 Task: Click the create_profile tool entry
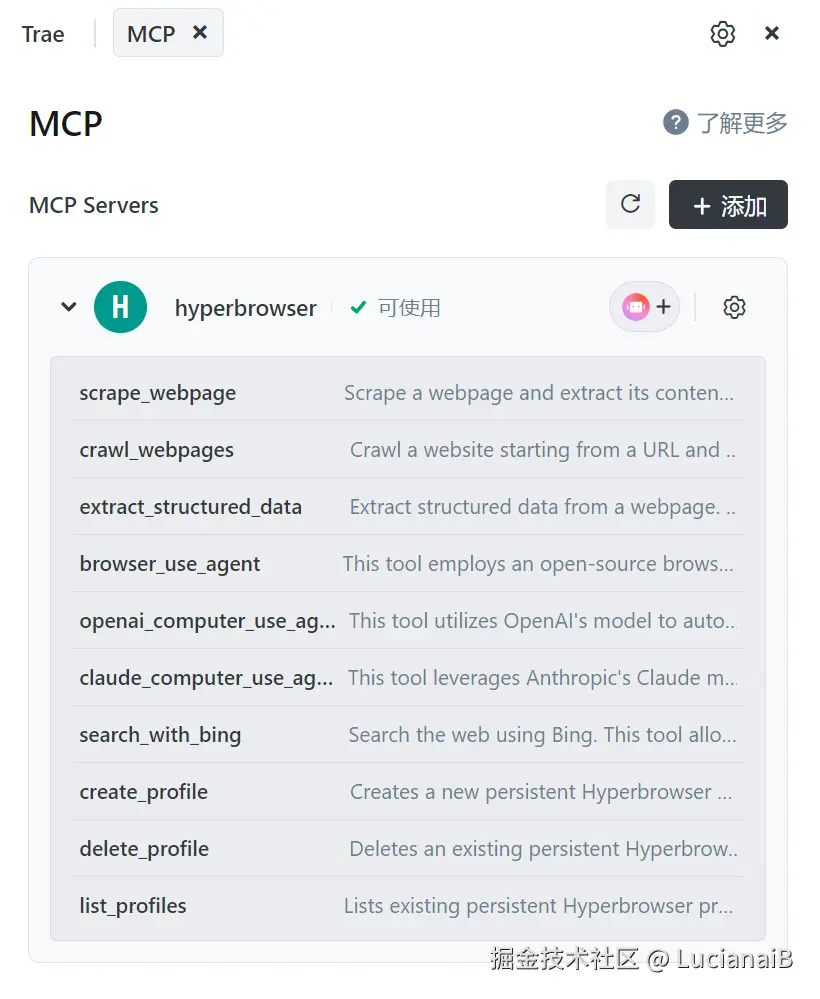coord(144,792)
